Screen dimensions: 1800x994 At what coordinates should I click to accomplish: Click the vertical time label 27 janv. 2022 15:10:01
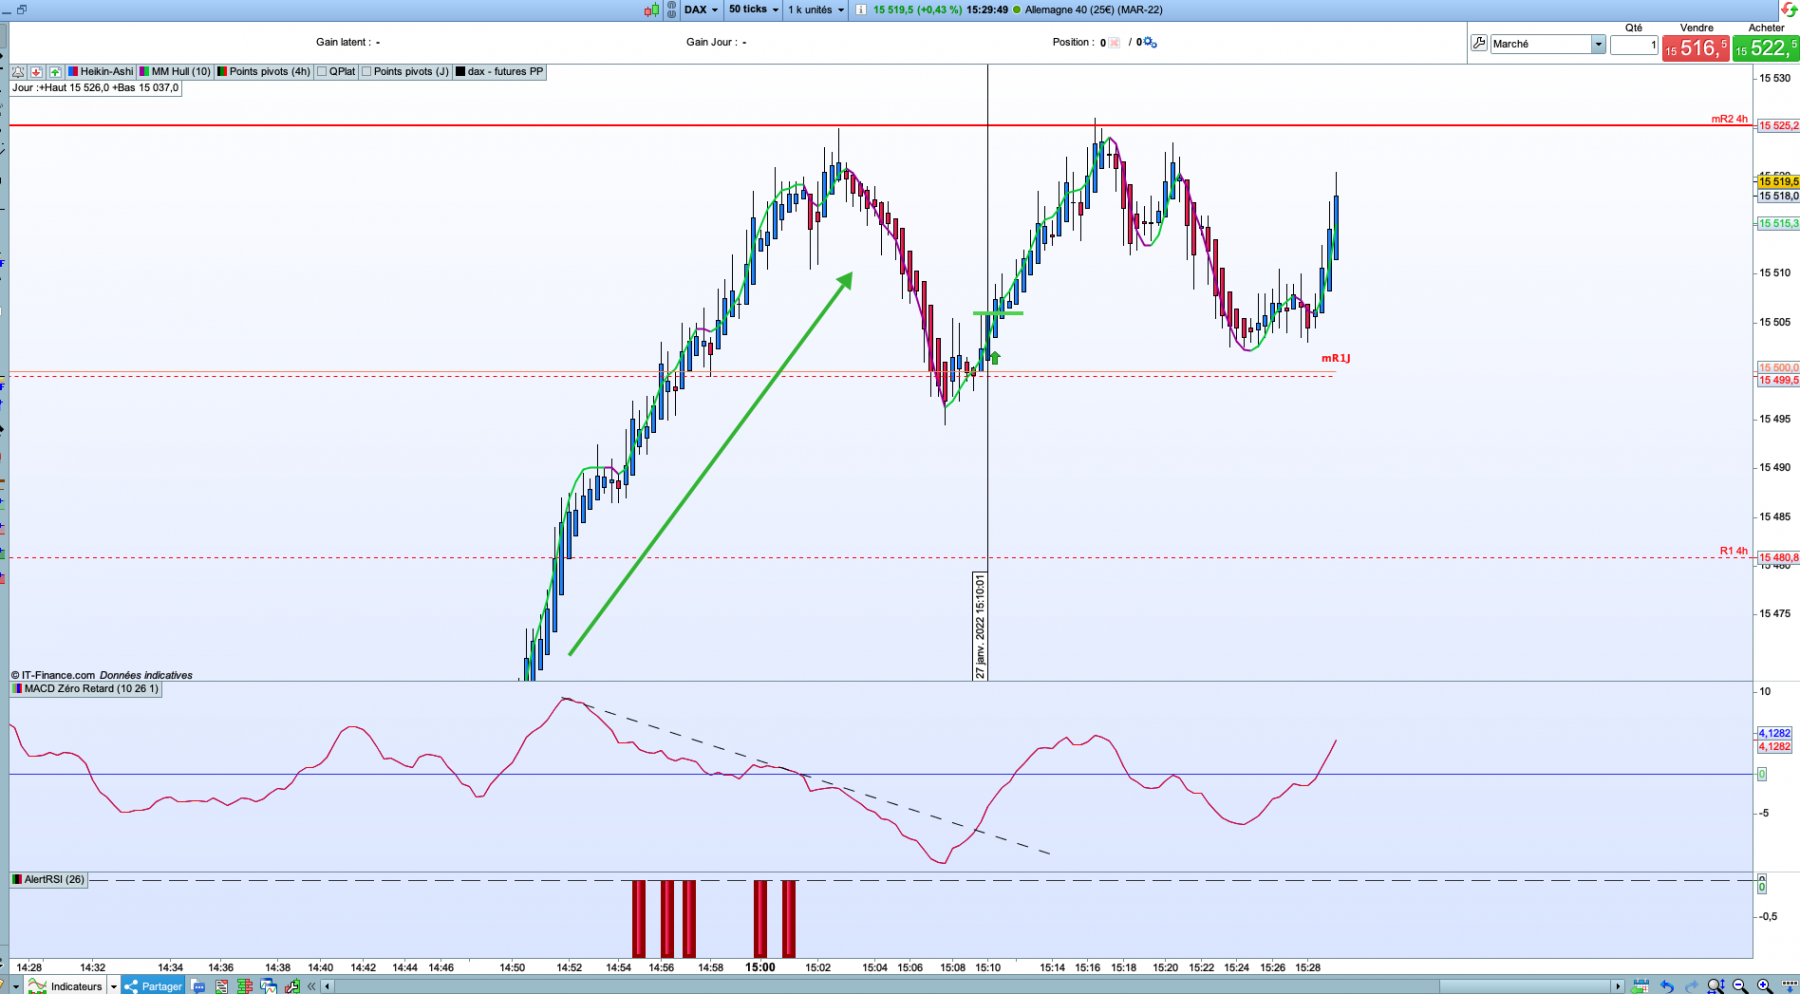(980, 626)
